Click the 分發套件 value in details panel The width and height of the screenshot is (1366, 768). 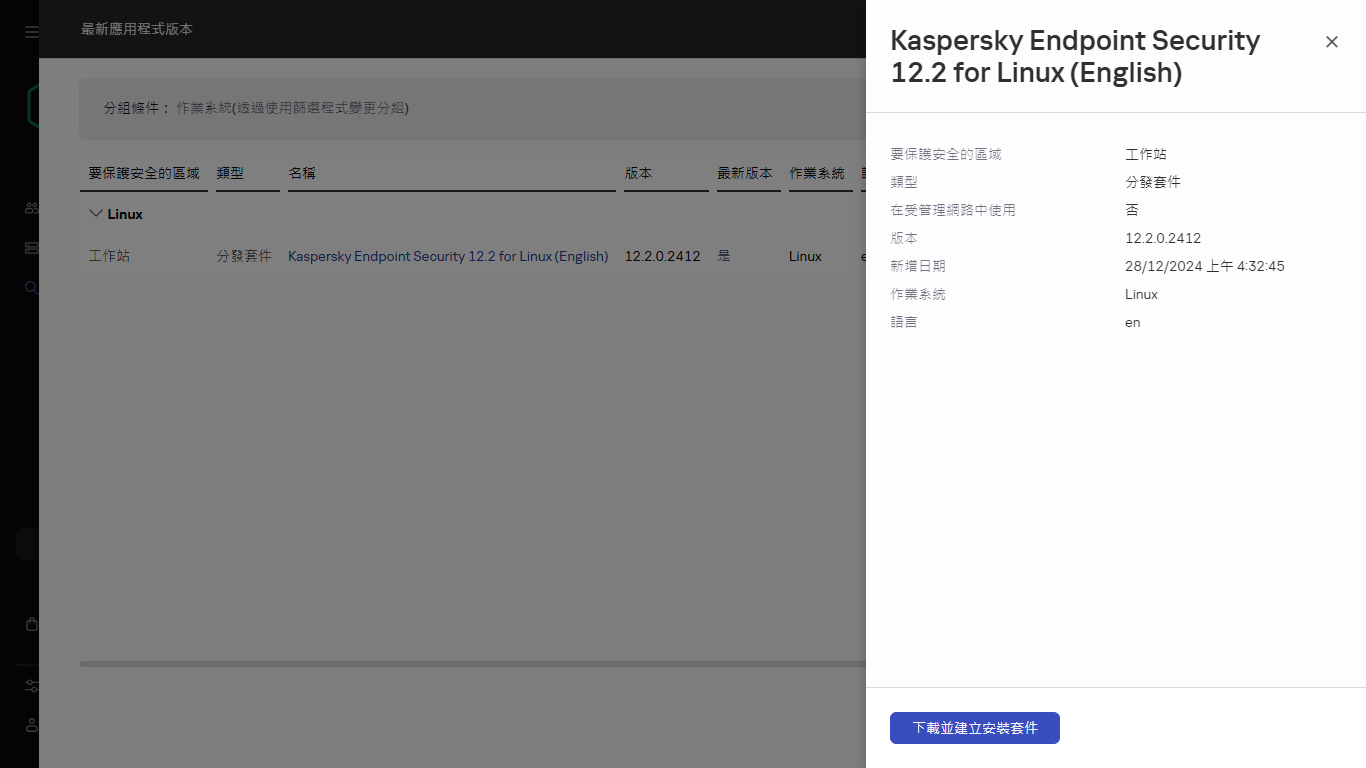click(1153, 182)
